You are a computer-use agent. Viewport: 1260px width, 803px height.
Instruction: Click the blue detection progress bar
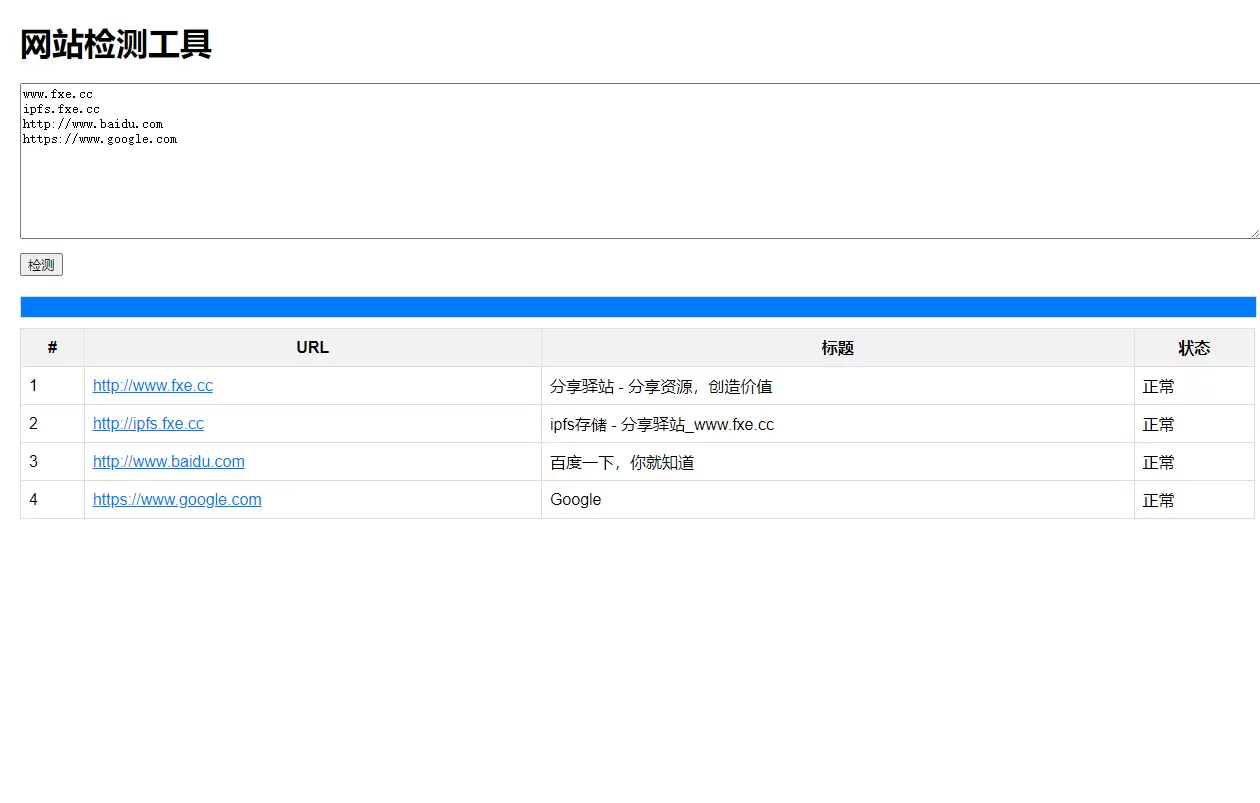coord(638,307)
